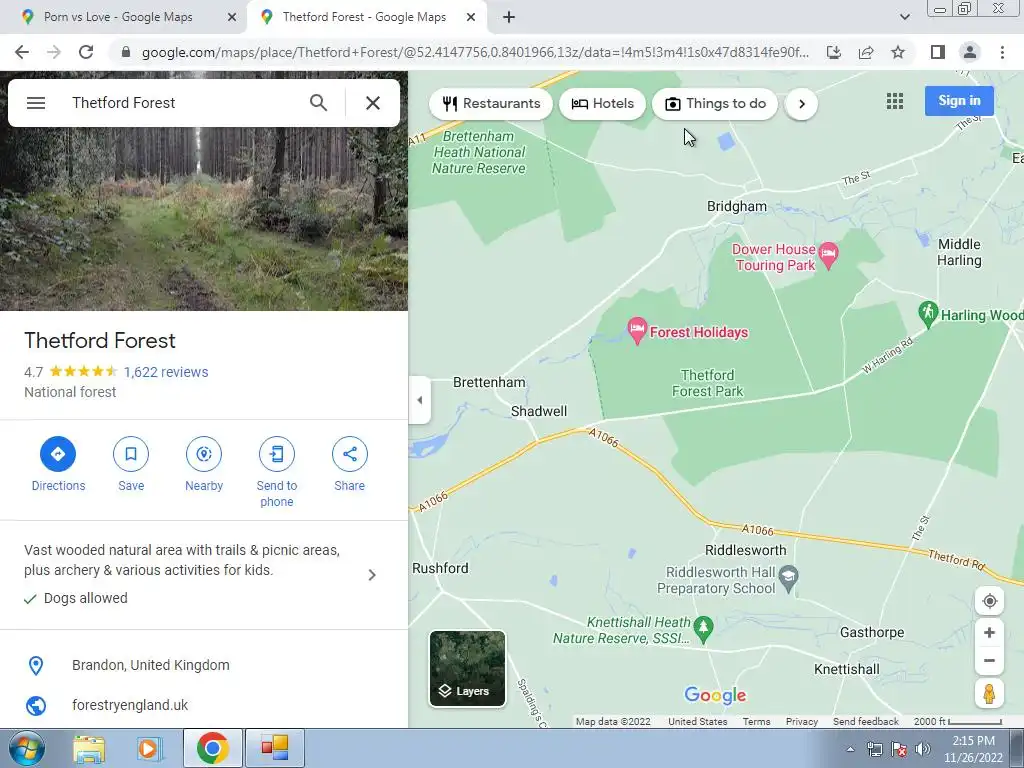This screenshot has height=768, width=1024.
Task: Bookmark this page with star
Action: coord(898,52)
